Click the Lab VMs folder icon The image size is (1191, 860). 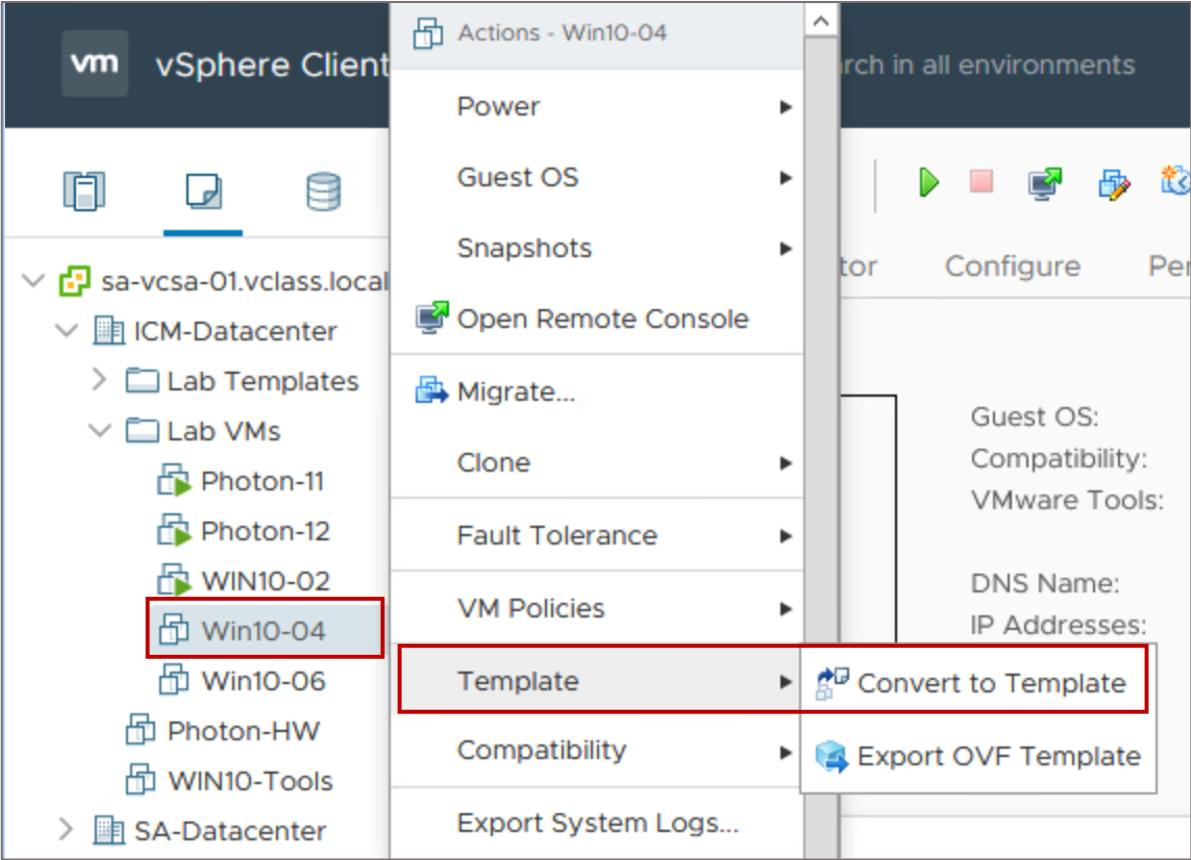[x=142, y=431]
